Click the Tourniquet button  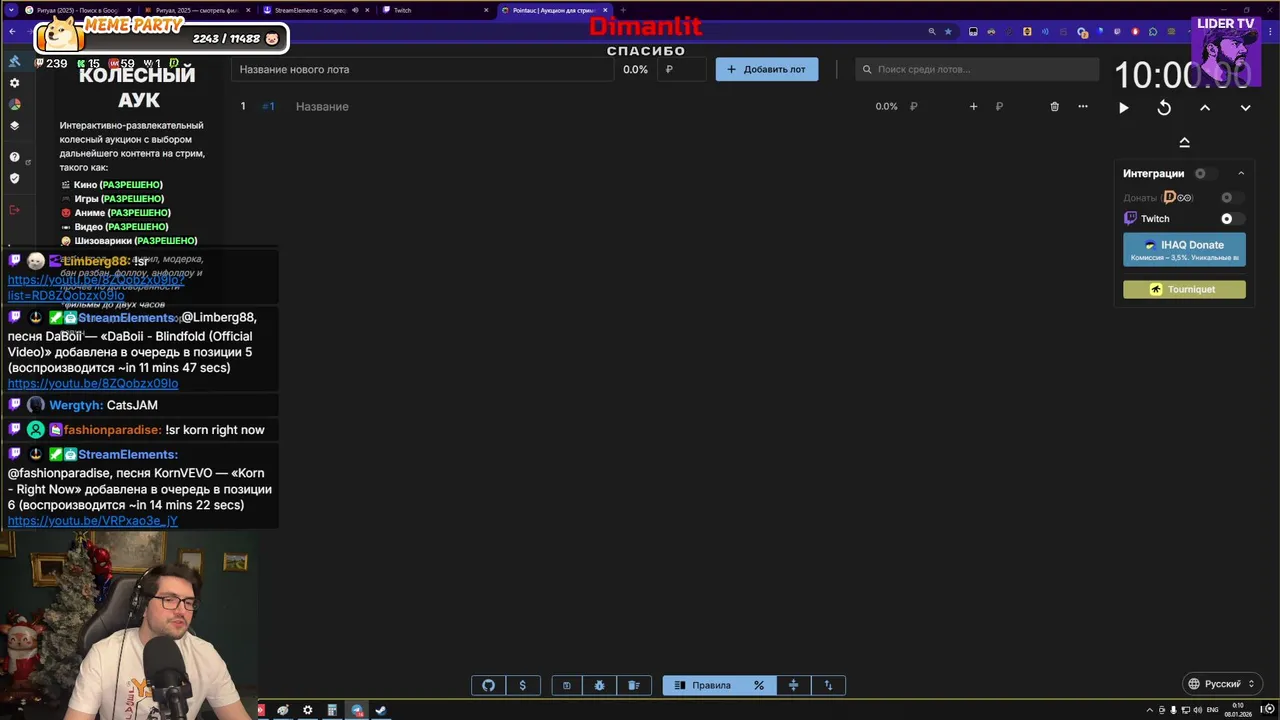coord(1184,289)
